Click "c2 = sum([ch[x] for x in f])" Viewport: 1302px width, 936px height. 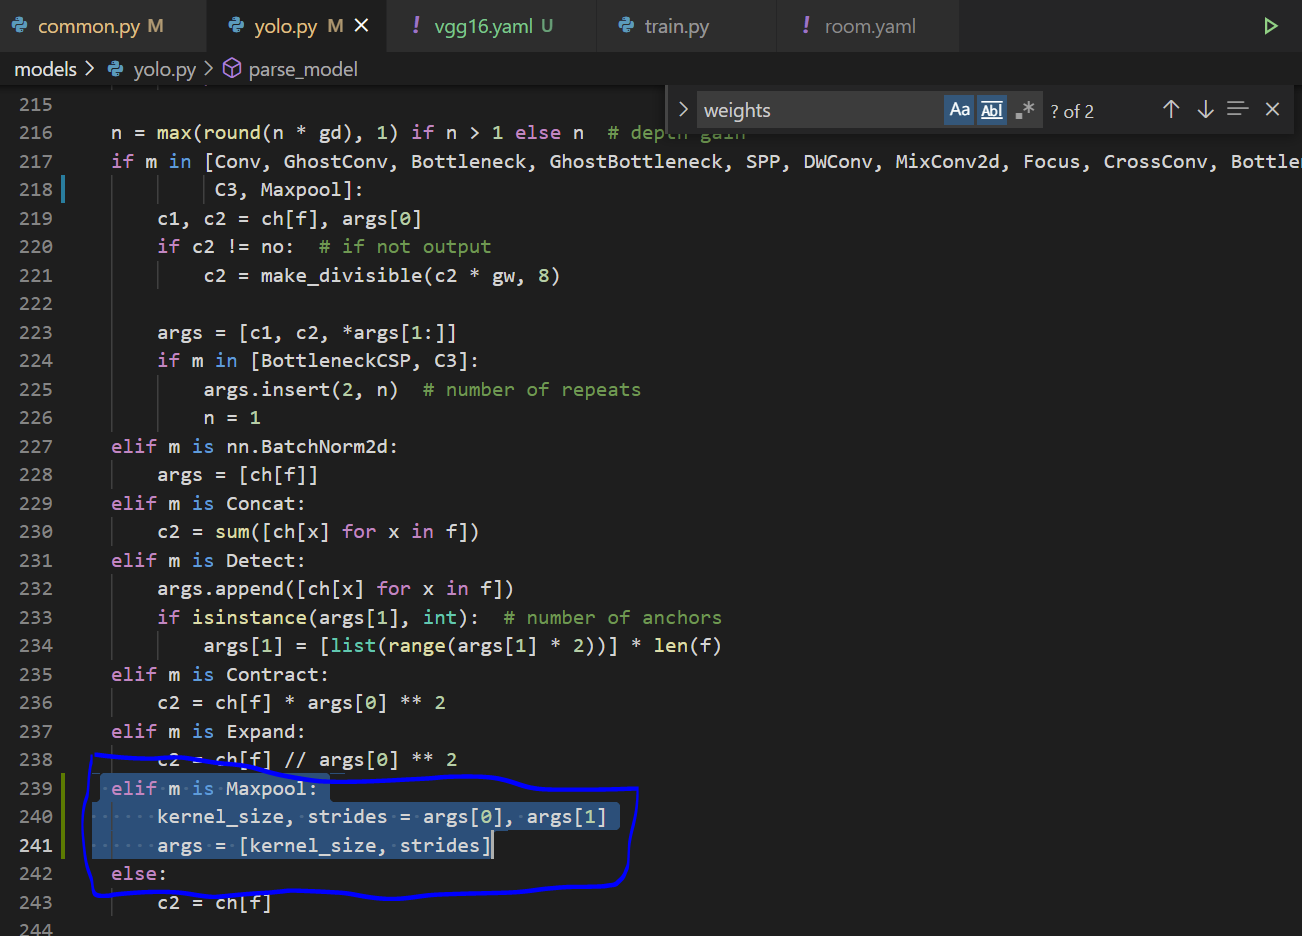pos(318,531)
